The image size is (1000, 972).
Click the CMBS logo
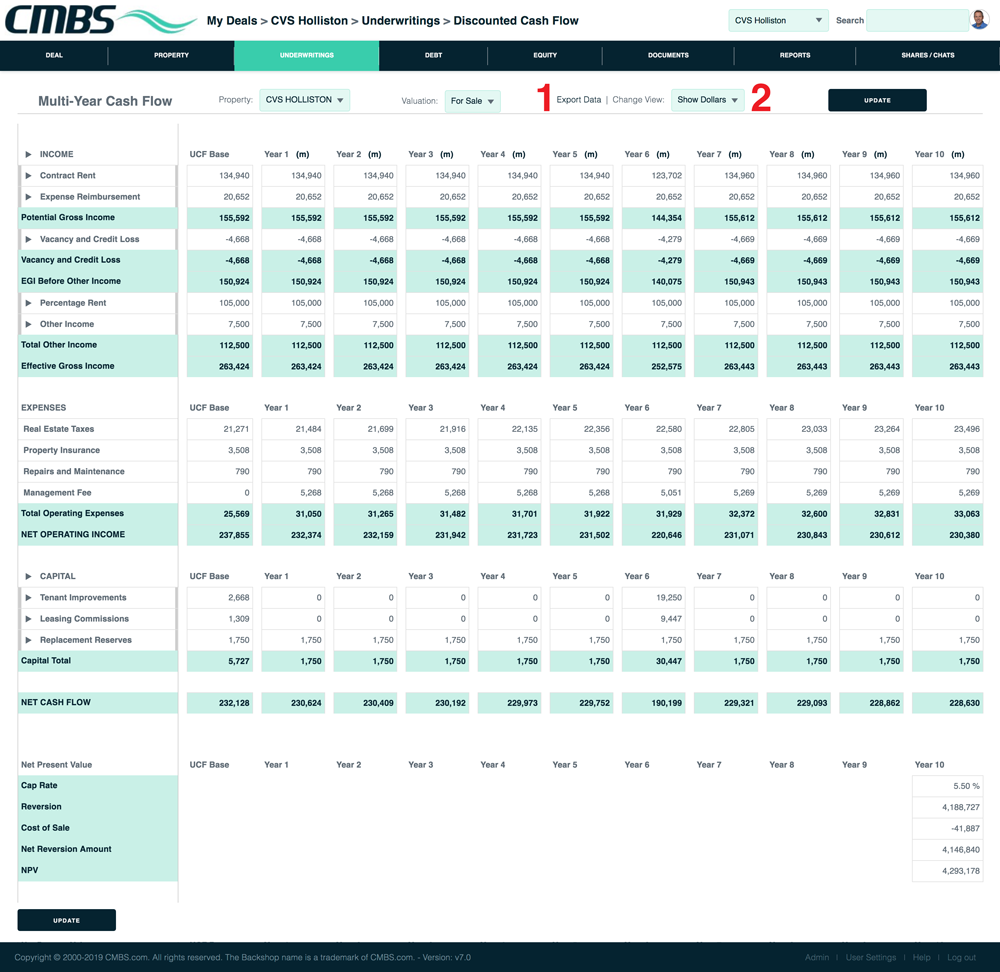point(101,20)
